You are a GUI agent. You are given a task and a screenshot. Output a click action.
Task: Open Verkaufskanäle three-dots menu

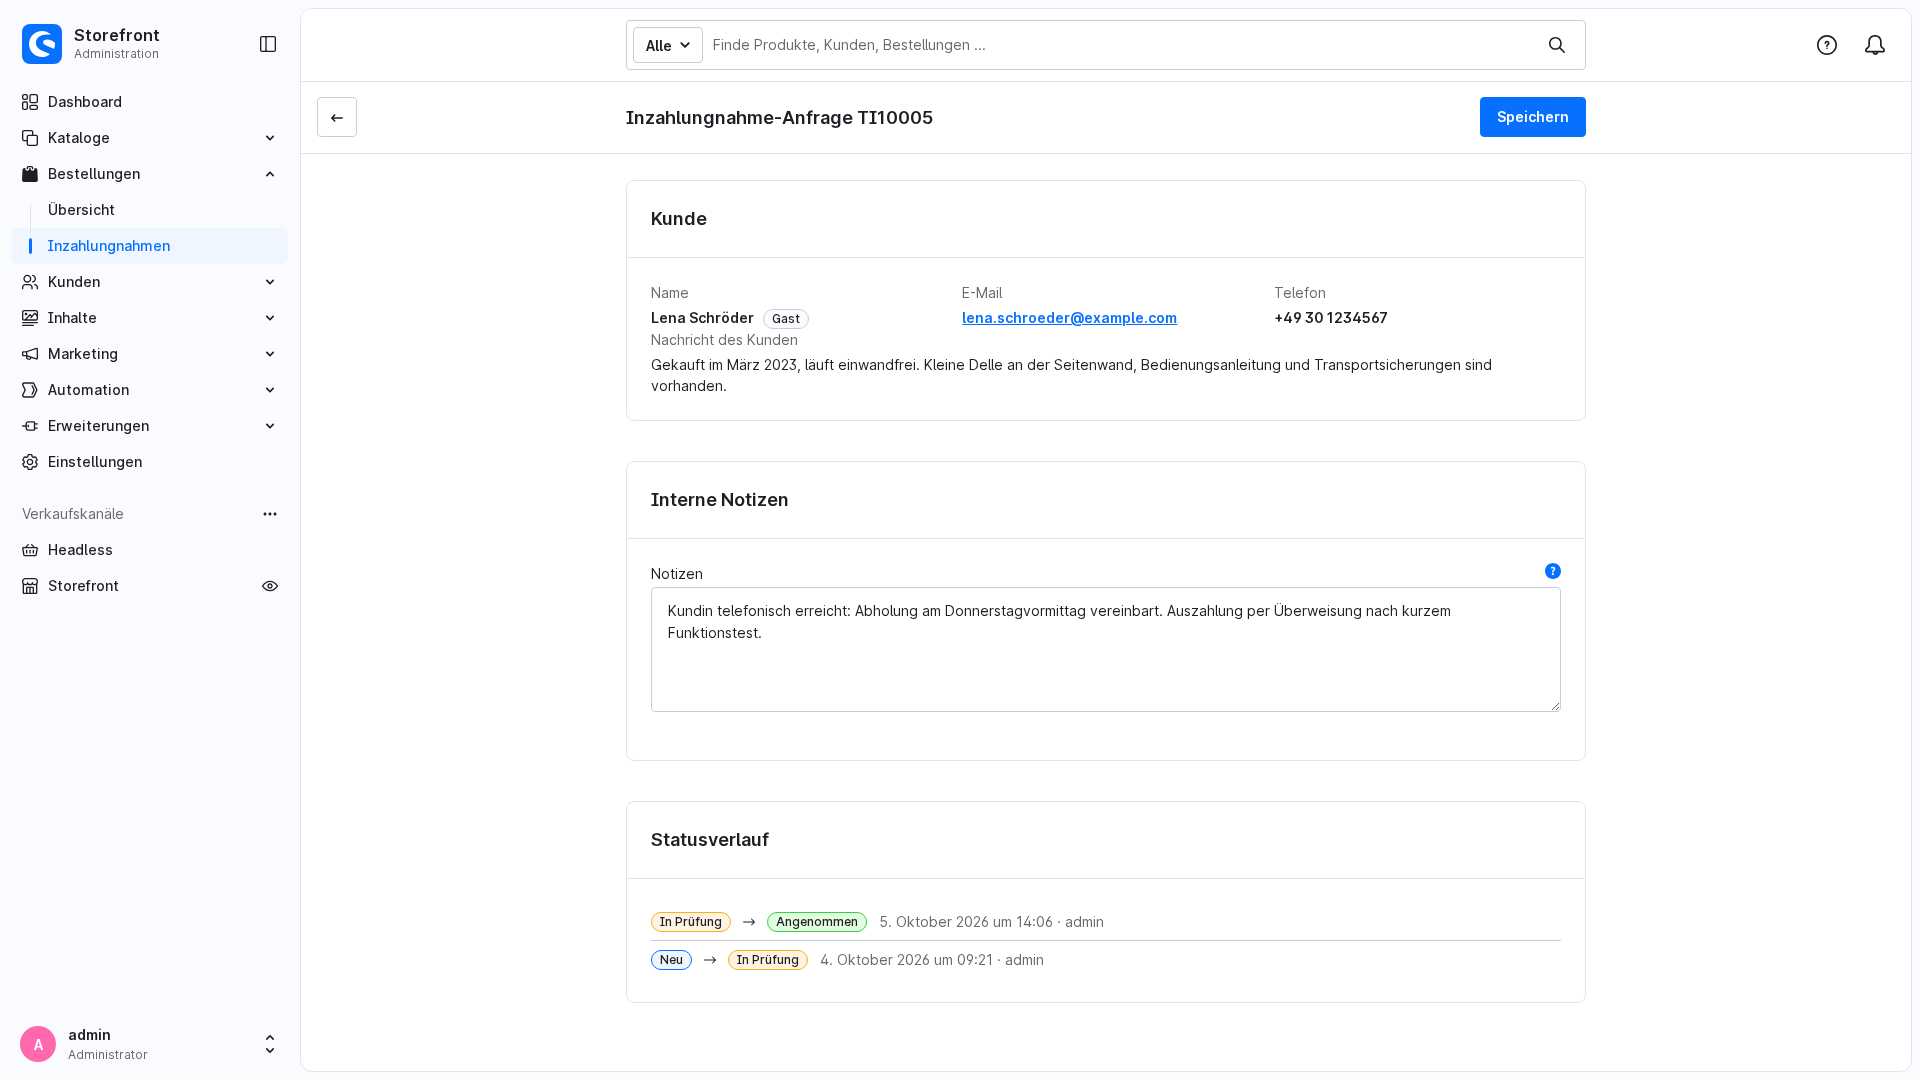pyautogui.click(x=270, y=514)
